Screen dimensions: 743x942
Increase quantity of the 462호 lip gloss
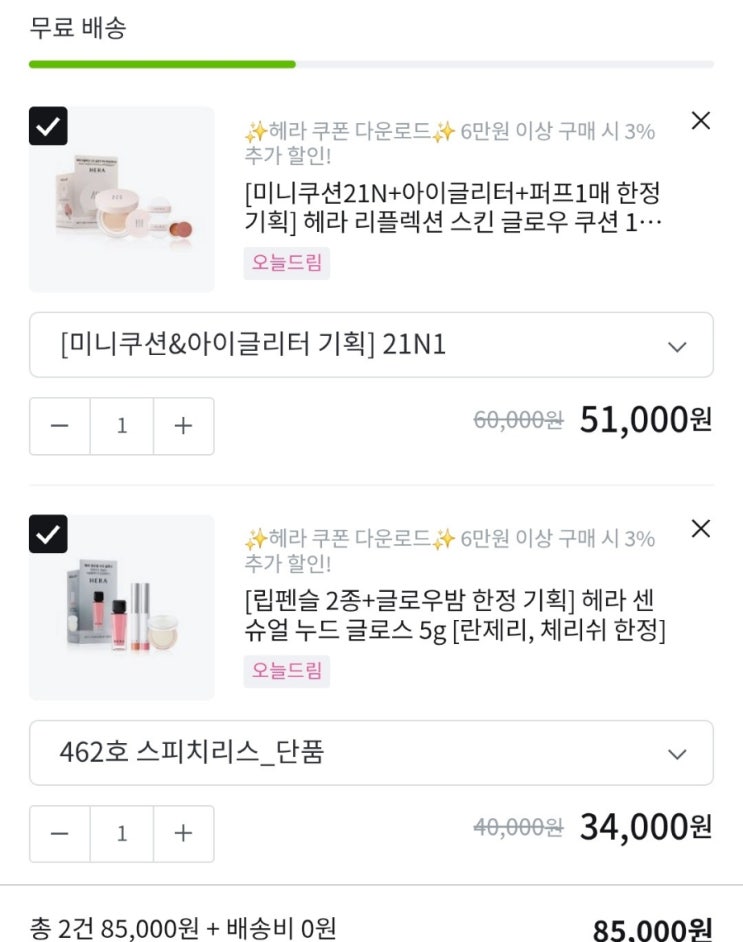click(183, 834)
